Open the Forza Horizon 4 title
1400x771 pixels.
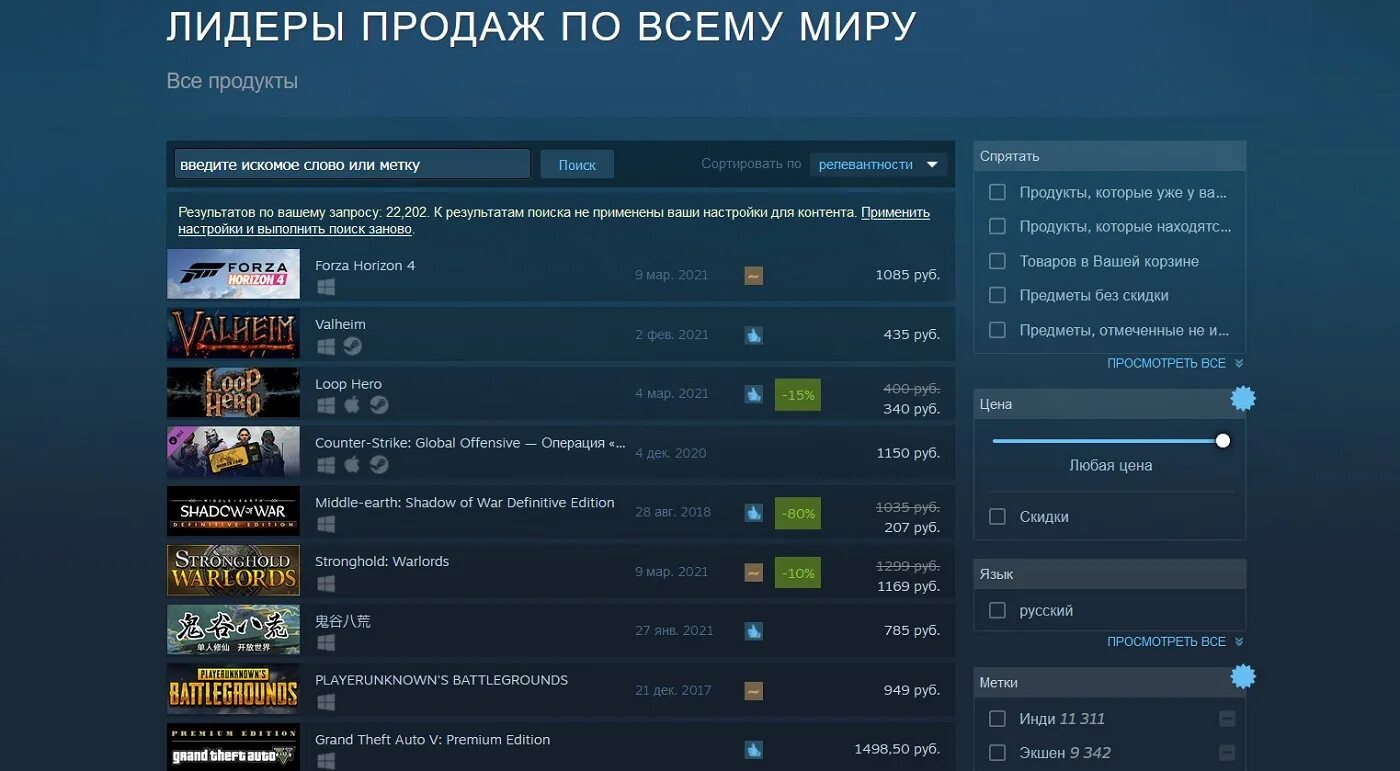point(365,266)
